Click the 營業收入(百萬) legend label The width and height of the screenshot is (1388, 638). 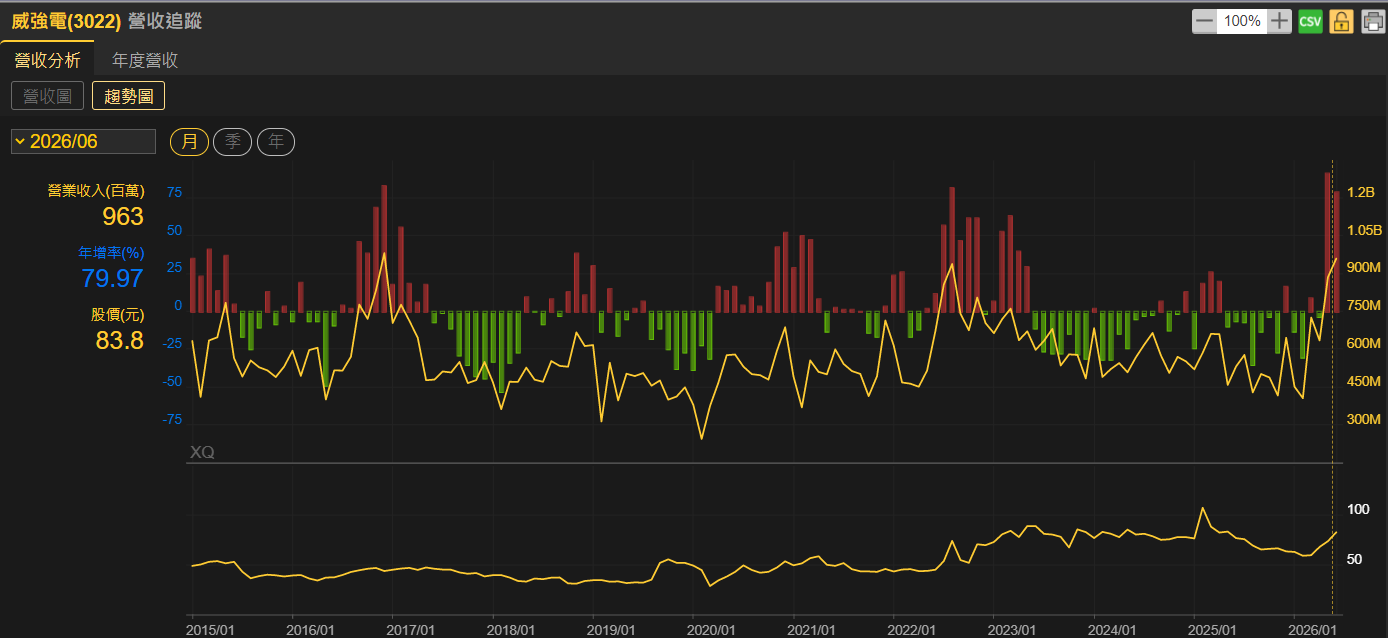[96, 191]
